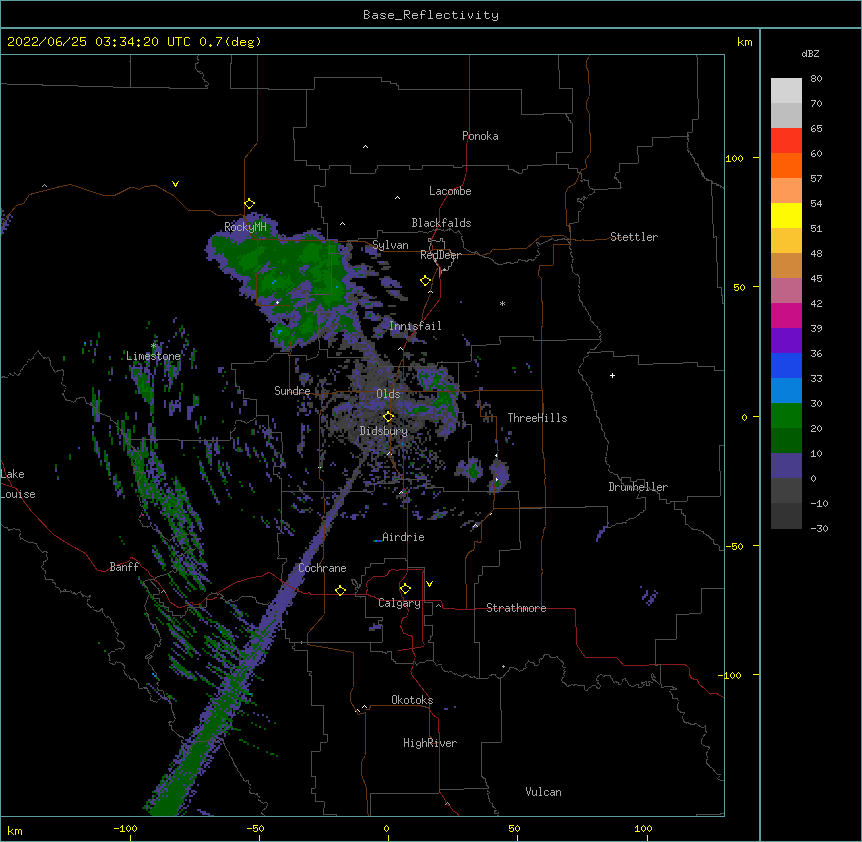Click the Okotoks label
This screenshot has width=862, height=842.
(x=412, y=700)
